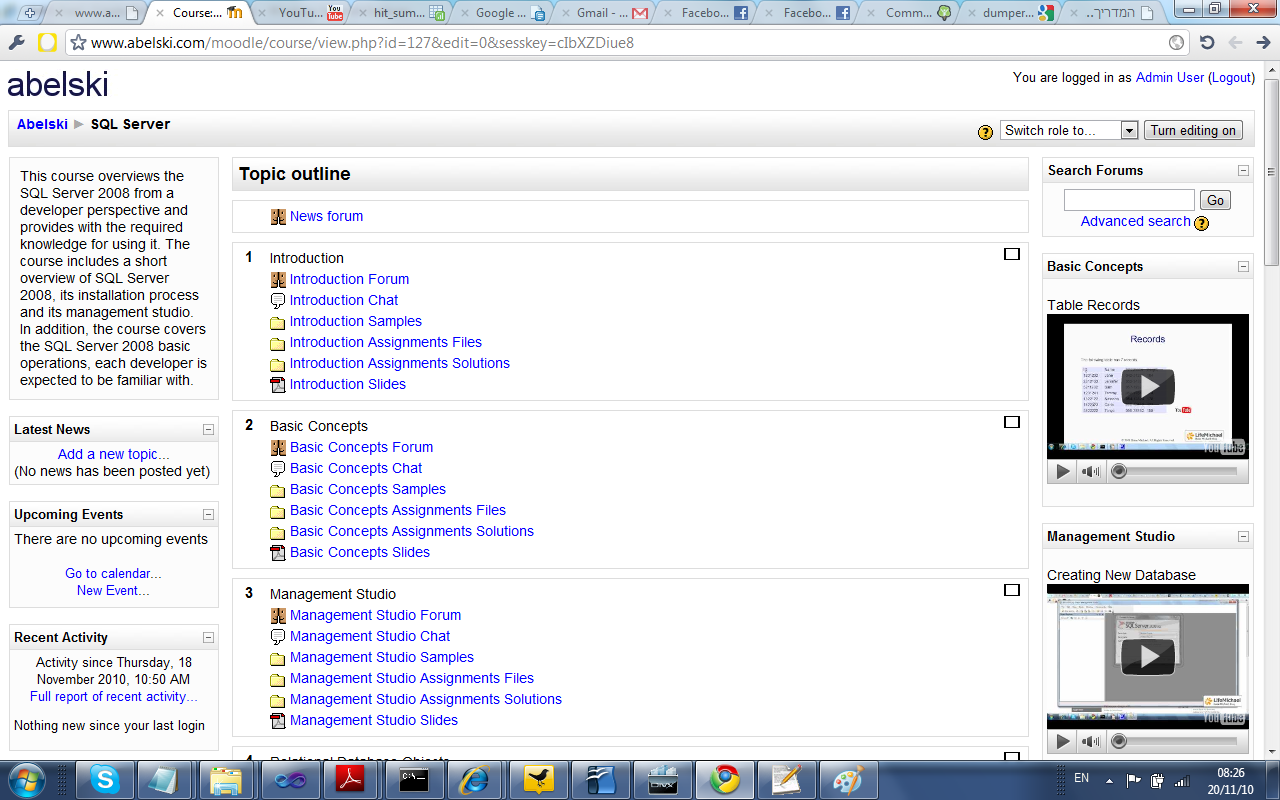Switch to the YouTube browser tab
This screenshot has width=1280, height=800.
pyautogui.click(x=302, y=13)
